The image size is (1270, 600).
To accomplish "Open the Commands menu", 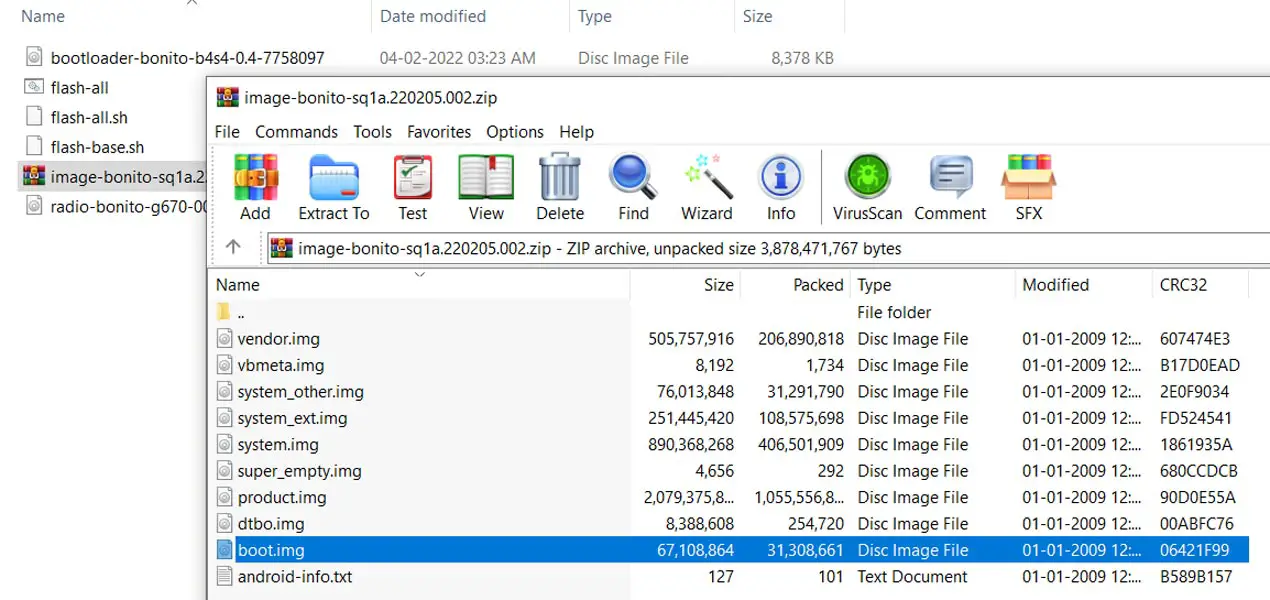I will coord(296,132).
